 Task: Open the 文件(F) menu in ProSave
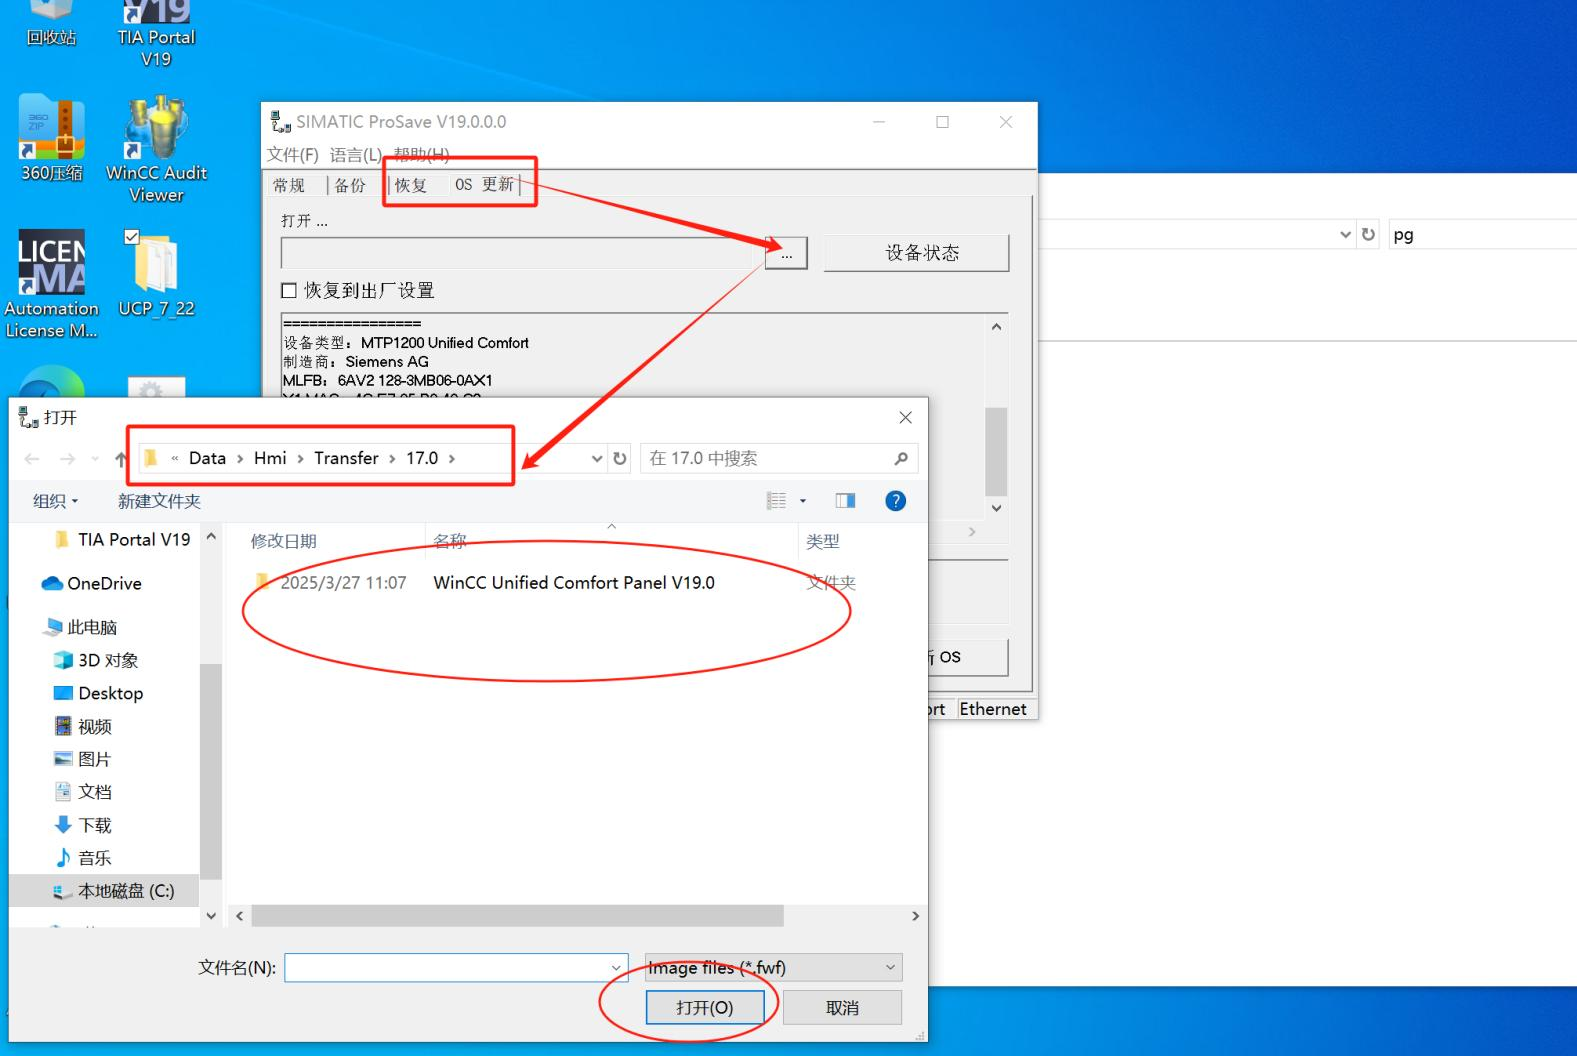click(x=292, y=154)
